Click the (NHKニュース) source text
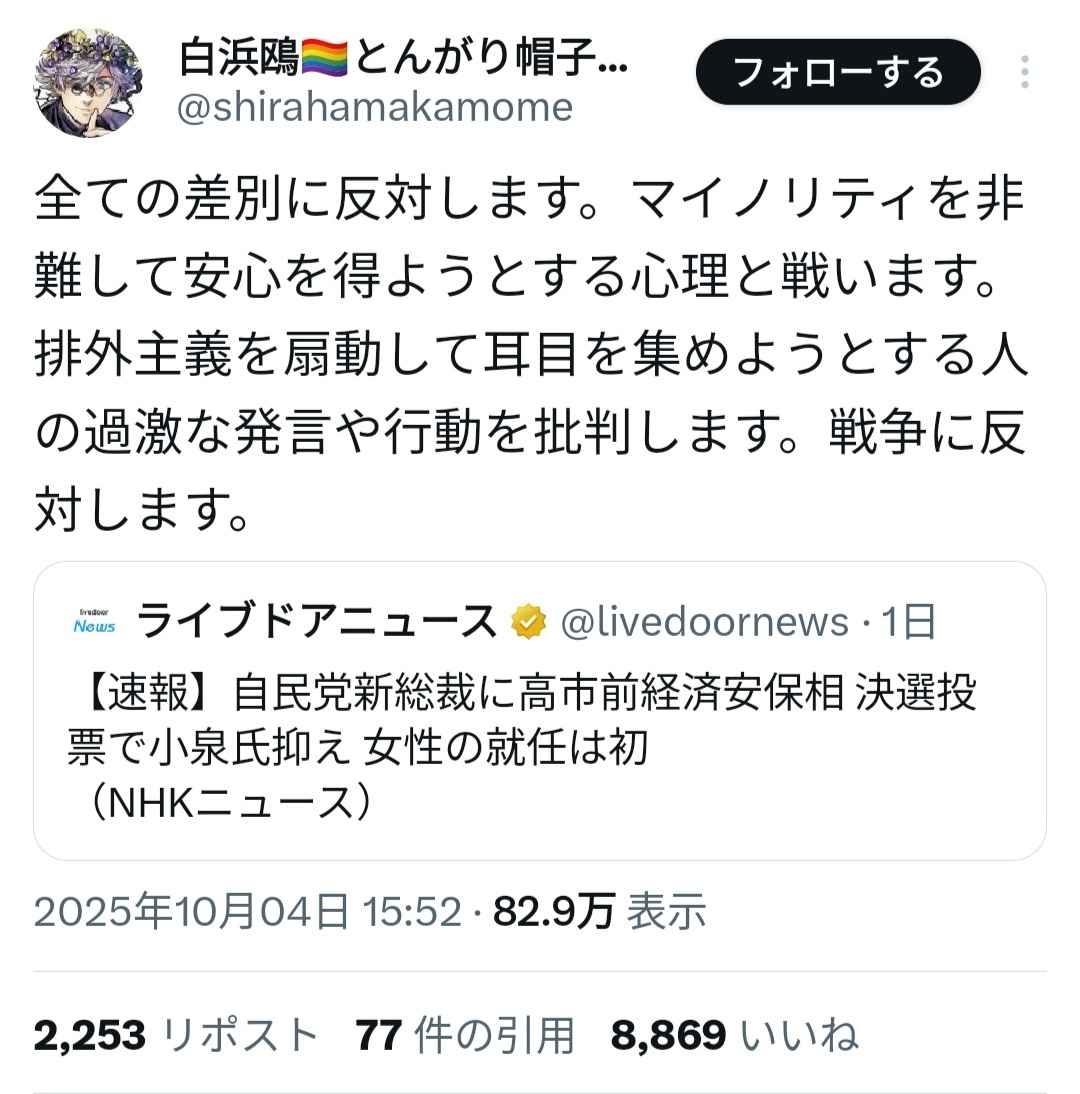The image size is (1080, 1094). pyautogui.click(x=228, y=802)
